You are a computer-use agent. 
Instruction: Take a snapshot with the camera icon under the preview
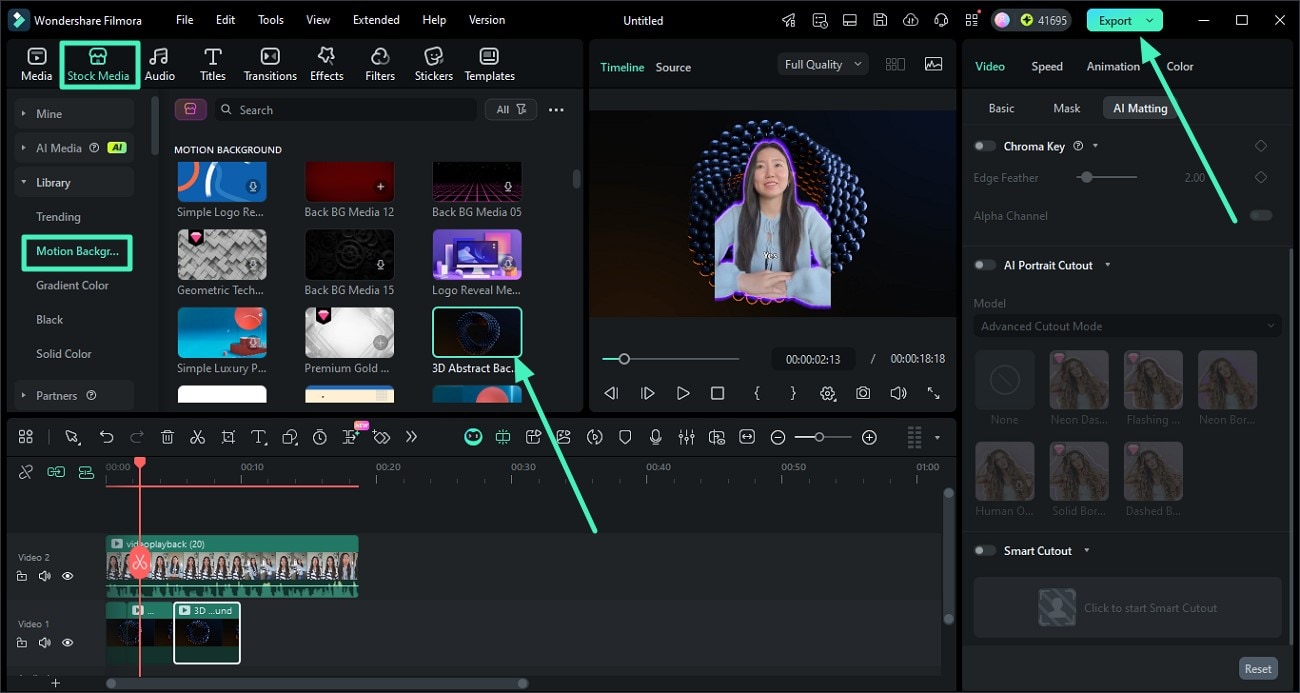(863, 393)
